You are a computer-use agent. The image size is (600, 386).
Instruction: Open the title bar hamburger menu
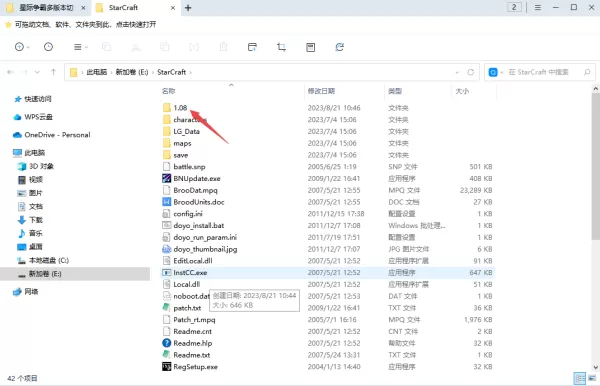click(538, 8)
